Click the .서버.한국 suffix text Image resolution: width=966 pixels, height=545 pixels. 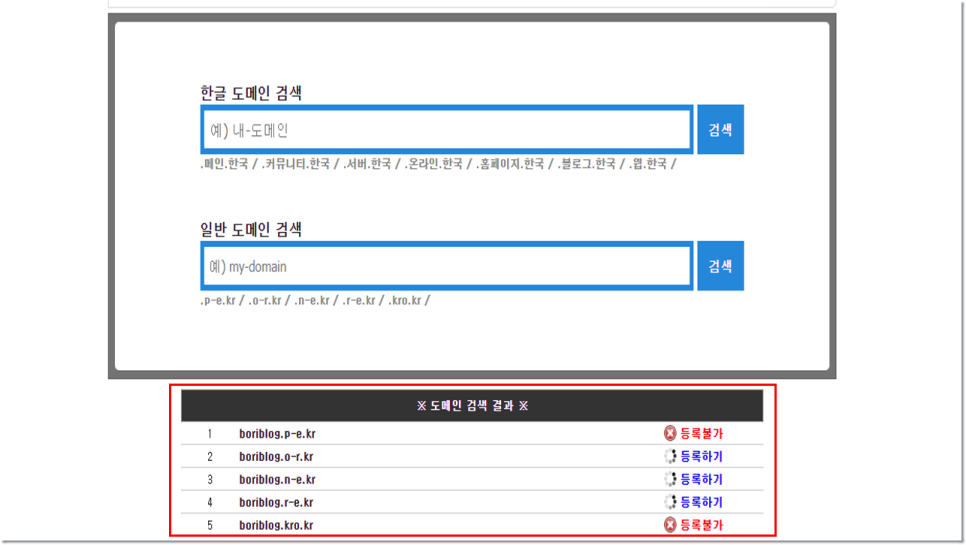[367, 163]
